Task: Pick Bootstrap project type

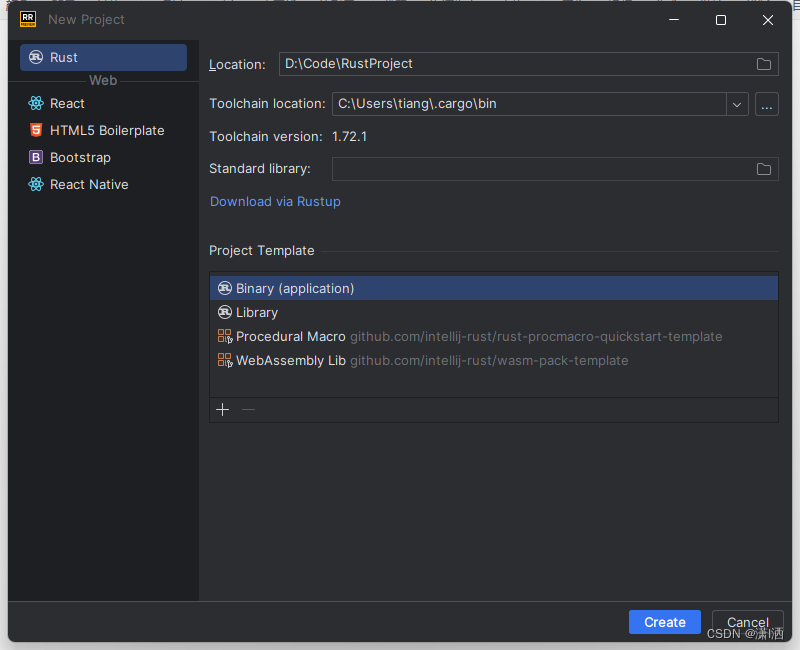Action: 103,158
